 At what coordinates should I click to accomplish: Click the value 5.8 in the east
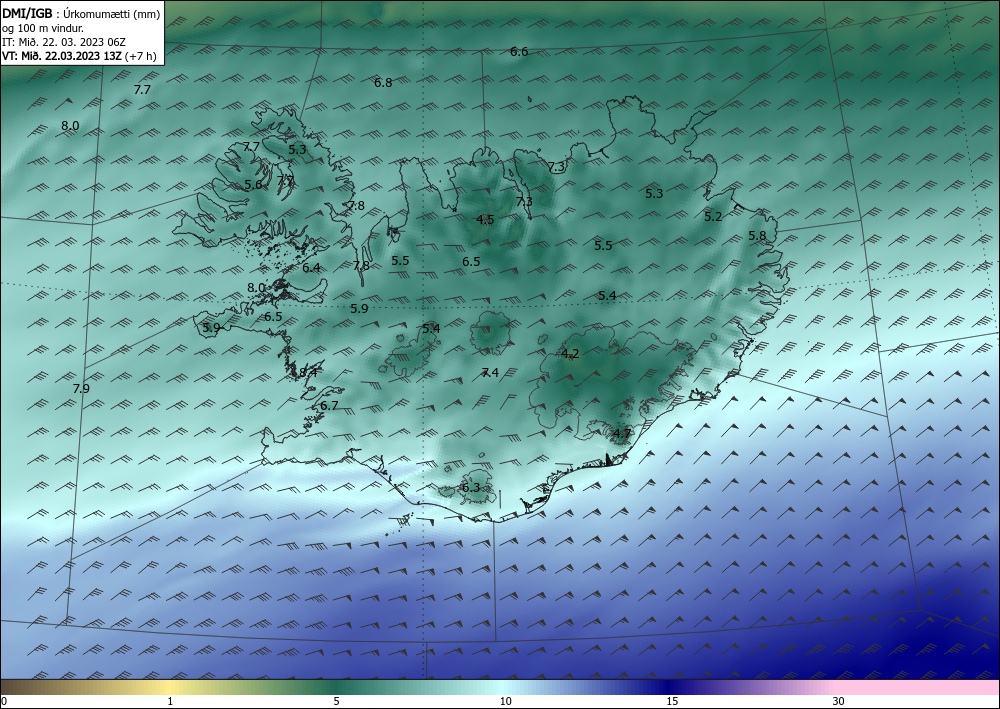[757, 236]
